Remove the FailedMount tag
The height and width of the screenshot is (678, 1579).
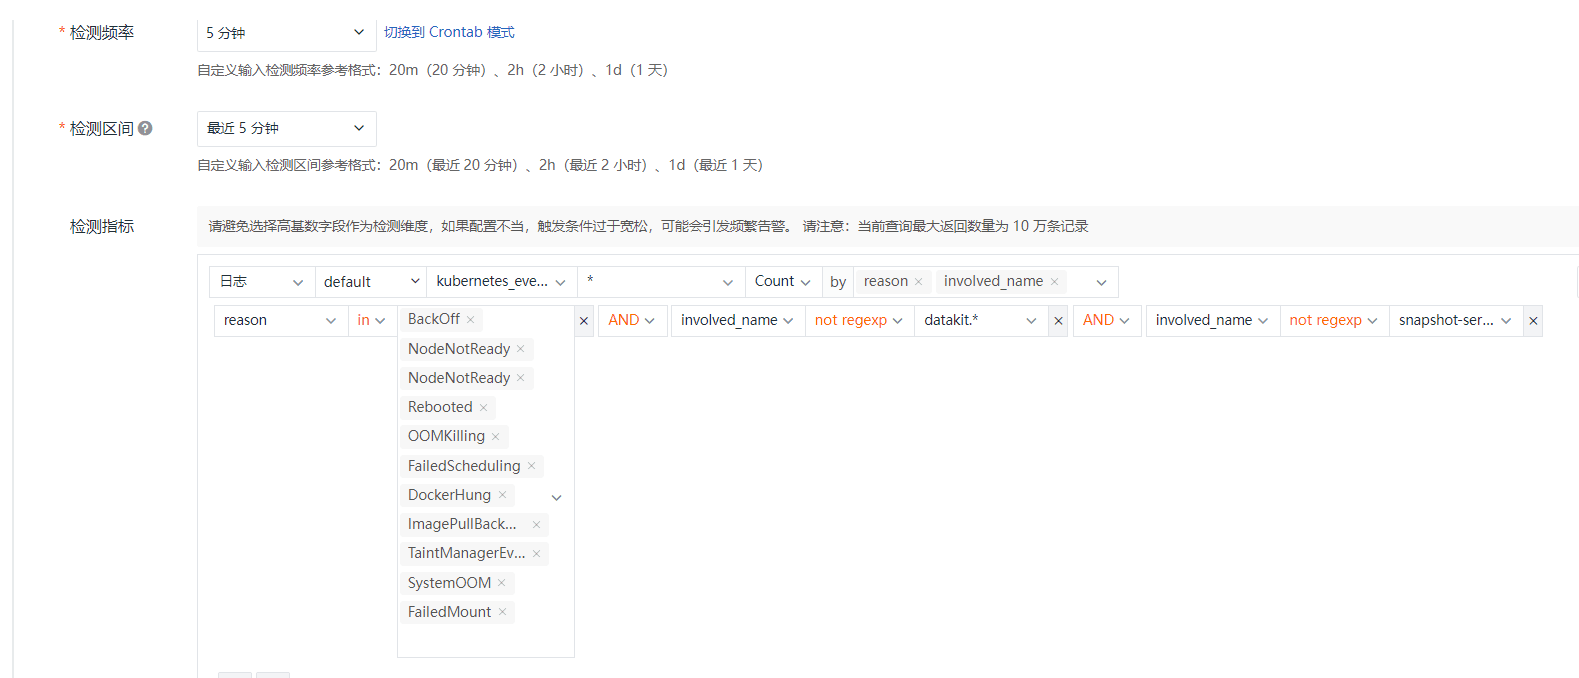(x=502, y=612)
